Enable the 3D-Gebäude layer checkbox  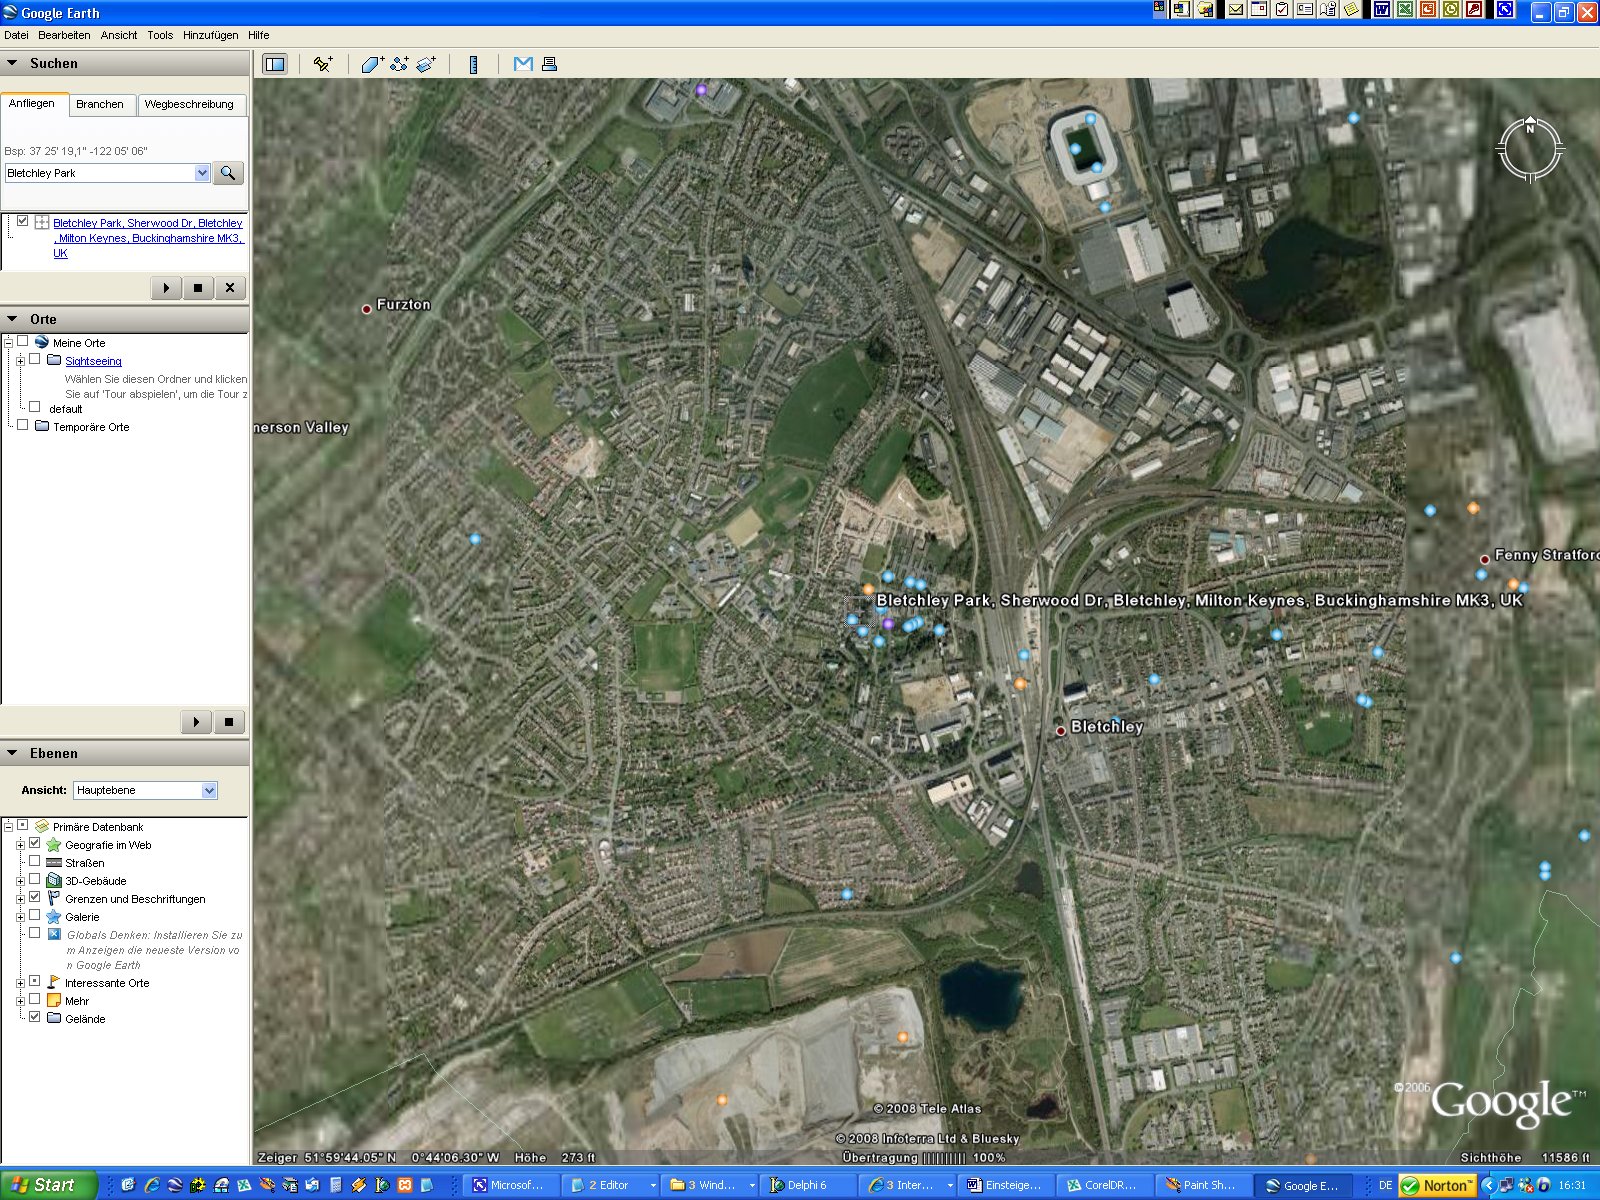tap(35, 880)
